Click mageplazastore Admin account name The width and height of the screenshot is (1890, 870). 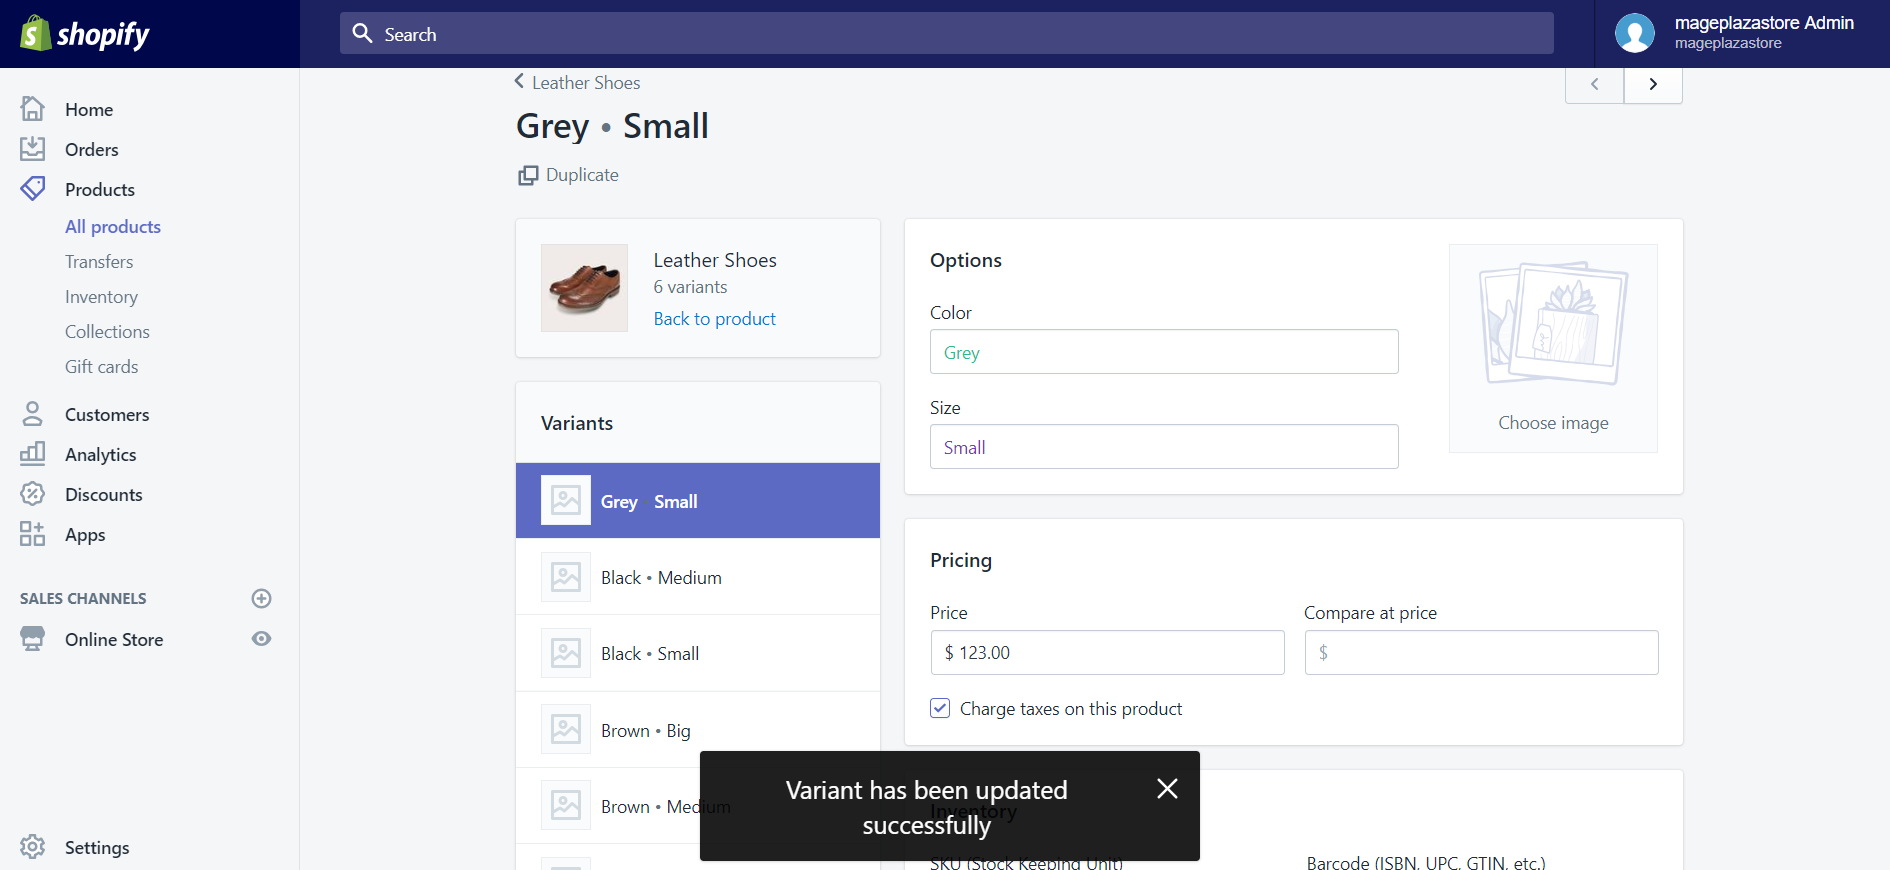click(x=1764, y=23)
